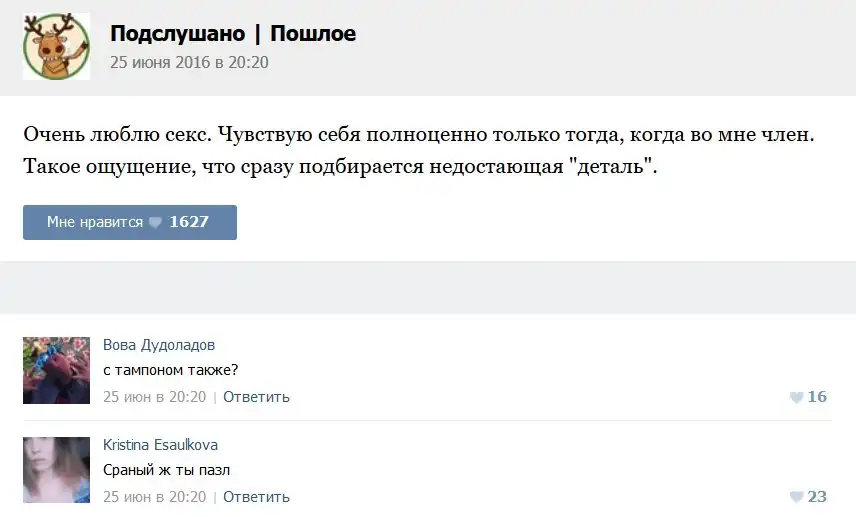Click the heart icon in Мне нравится button
The width and height of the screenshot is (856, 517).
[x=155, y=222]
